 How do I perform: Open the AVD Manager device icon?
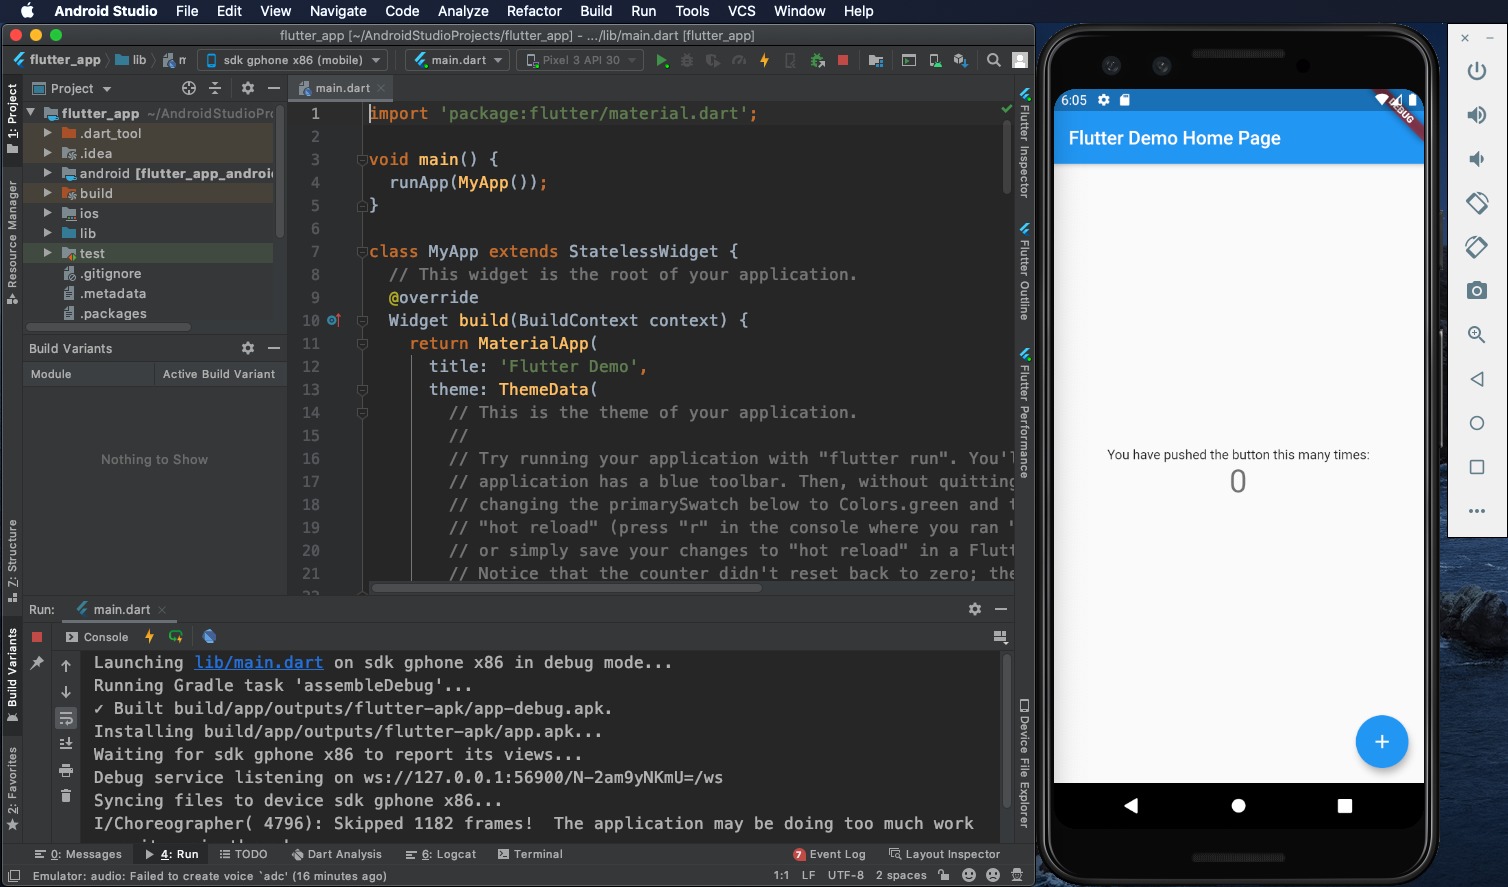pyautogui.click(x=937, y=60)
